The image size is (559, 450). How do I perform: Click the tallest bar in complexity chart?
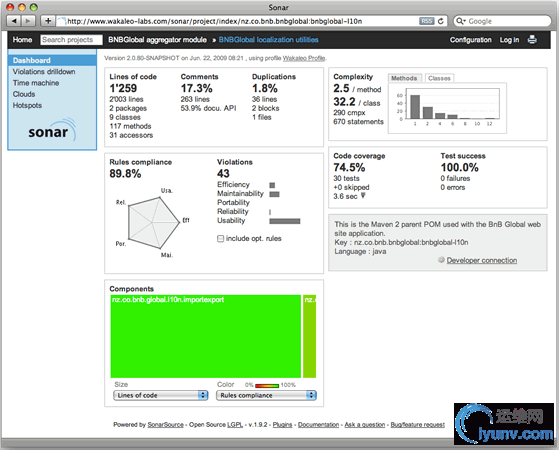(415, 107)
